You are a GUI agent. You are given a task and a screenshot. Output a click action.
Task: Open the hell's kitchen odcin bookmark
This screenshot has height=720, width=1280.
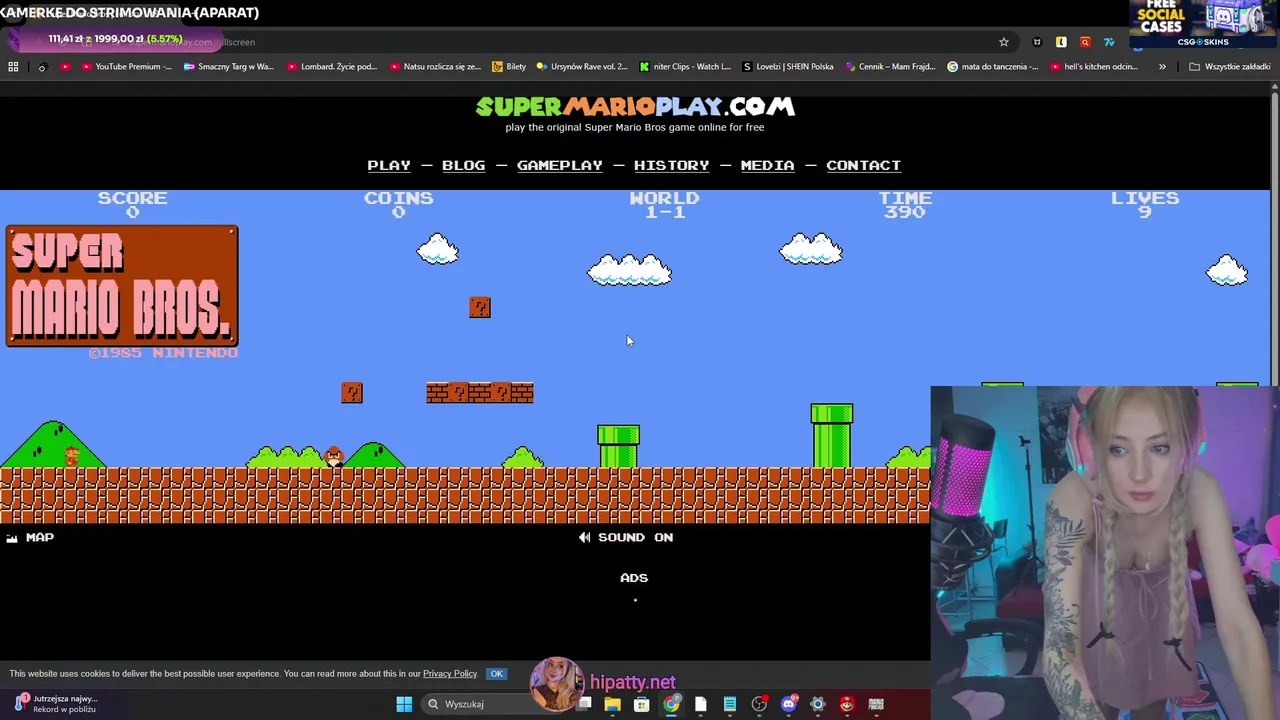pyautogui.click(x=1096, y=67)
